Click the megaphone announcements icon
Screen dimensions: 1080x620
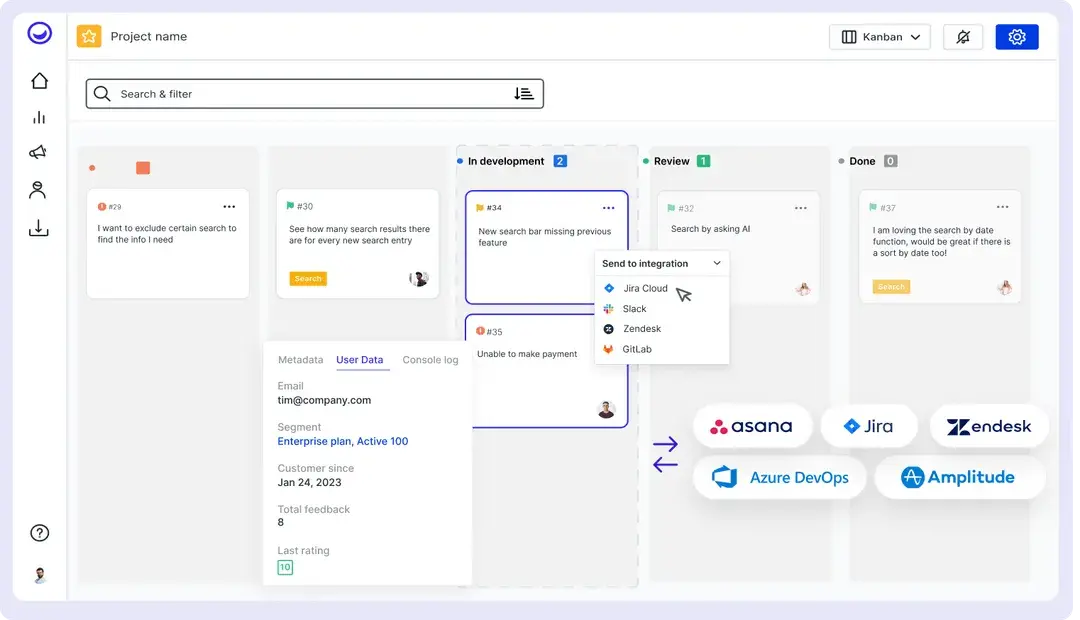click(39, 153)
